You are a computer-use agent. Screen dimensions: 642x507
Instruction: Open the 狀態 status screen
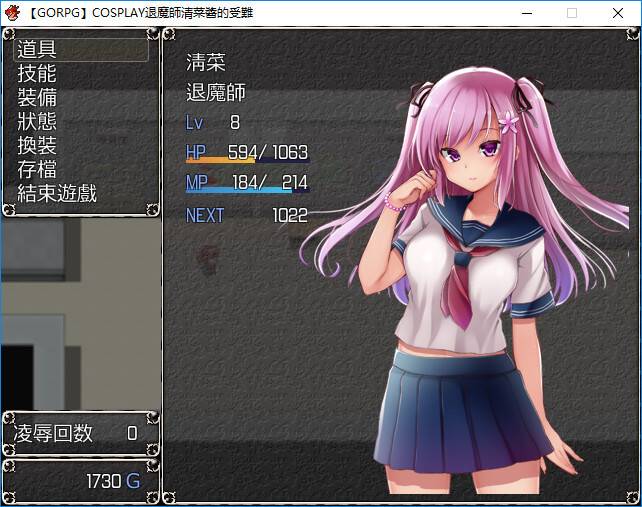[x=37, y=122]
